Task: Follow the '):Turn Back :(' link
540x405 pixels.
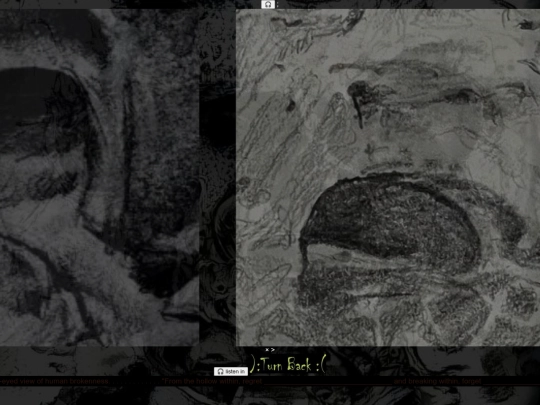Action: coord(288,364)
